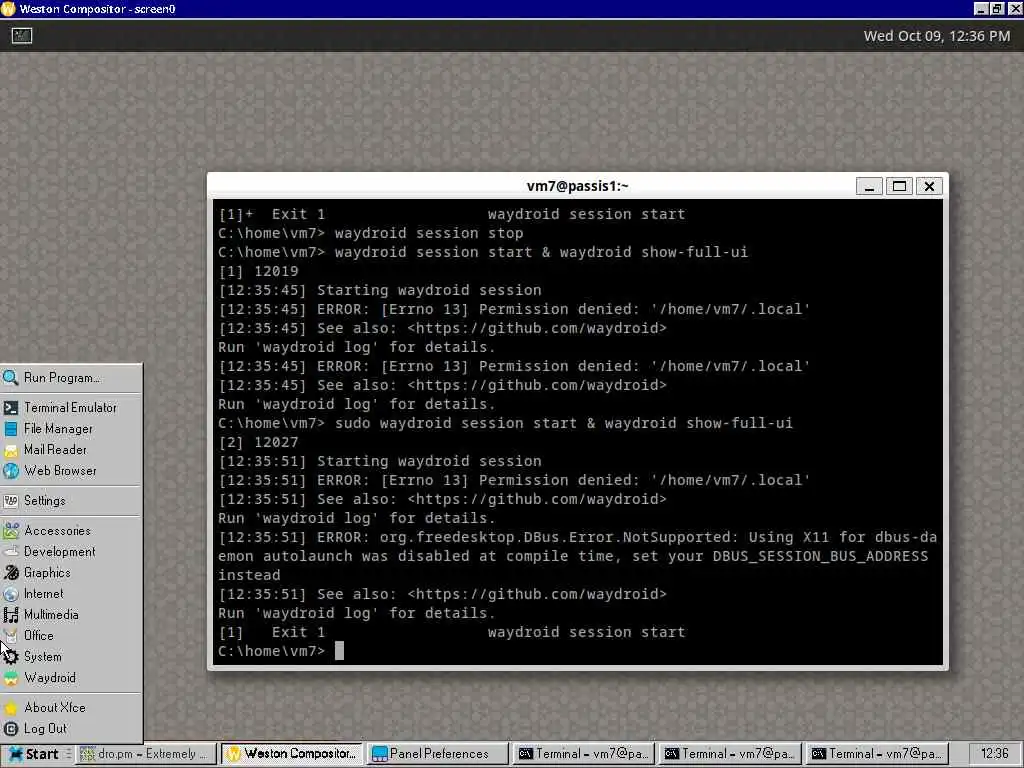This screenshot has width=1024, height=768.
Task: Click the Settings icon in start menu
Action: (x=10, y=501)
